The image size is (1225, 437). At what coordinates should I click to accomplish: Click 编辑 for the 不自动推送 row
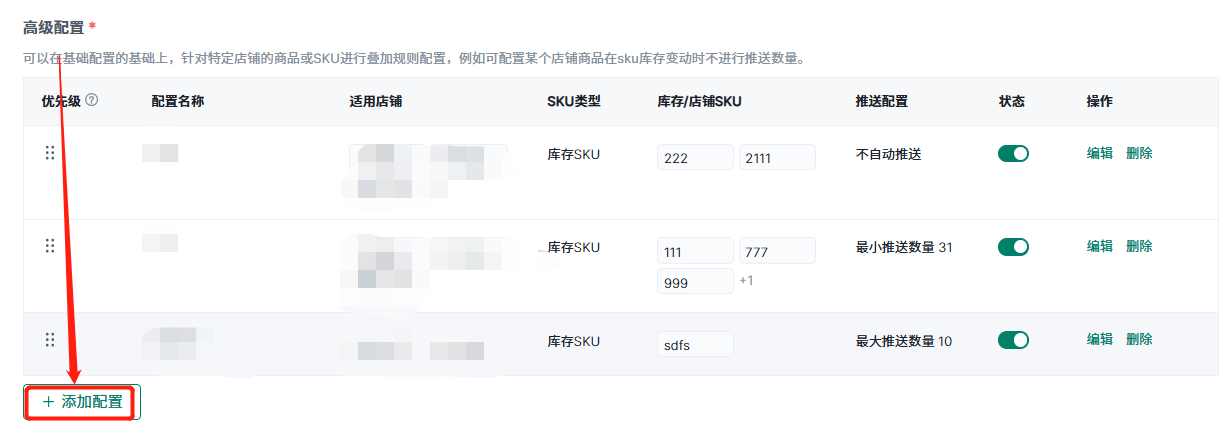coord(1100,153)
